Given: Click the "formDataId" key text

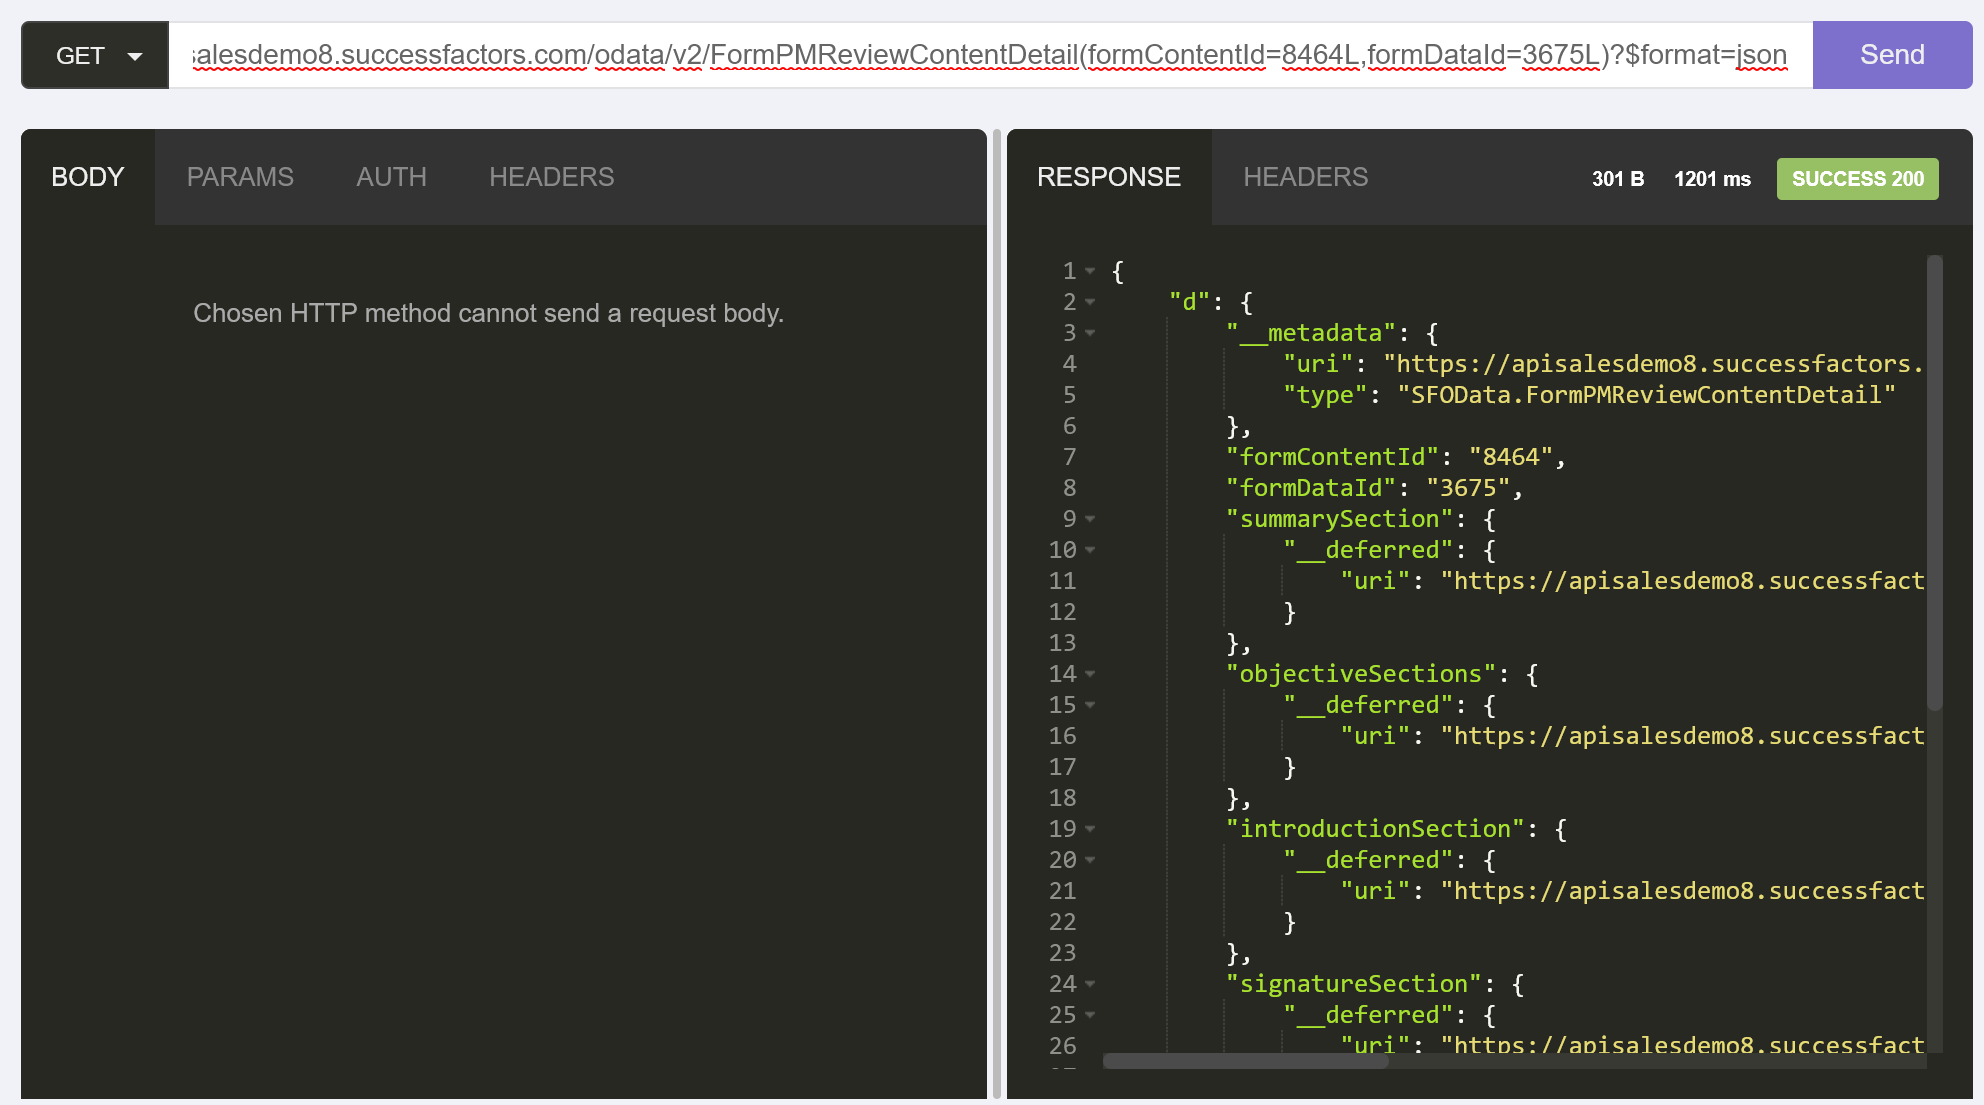Looking at the screenshot, I should pos(1311,488).
